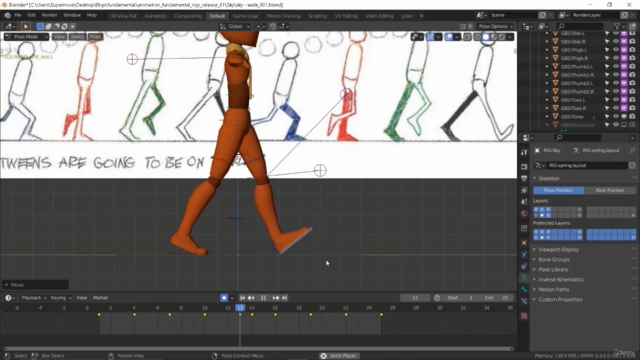This screenshot has height=360, width=640.
Task: Hide GEO-Thumb2.L with eye icon
Action: [616, 83]
